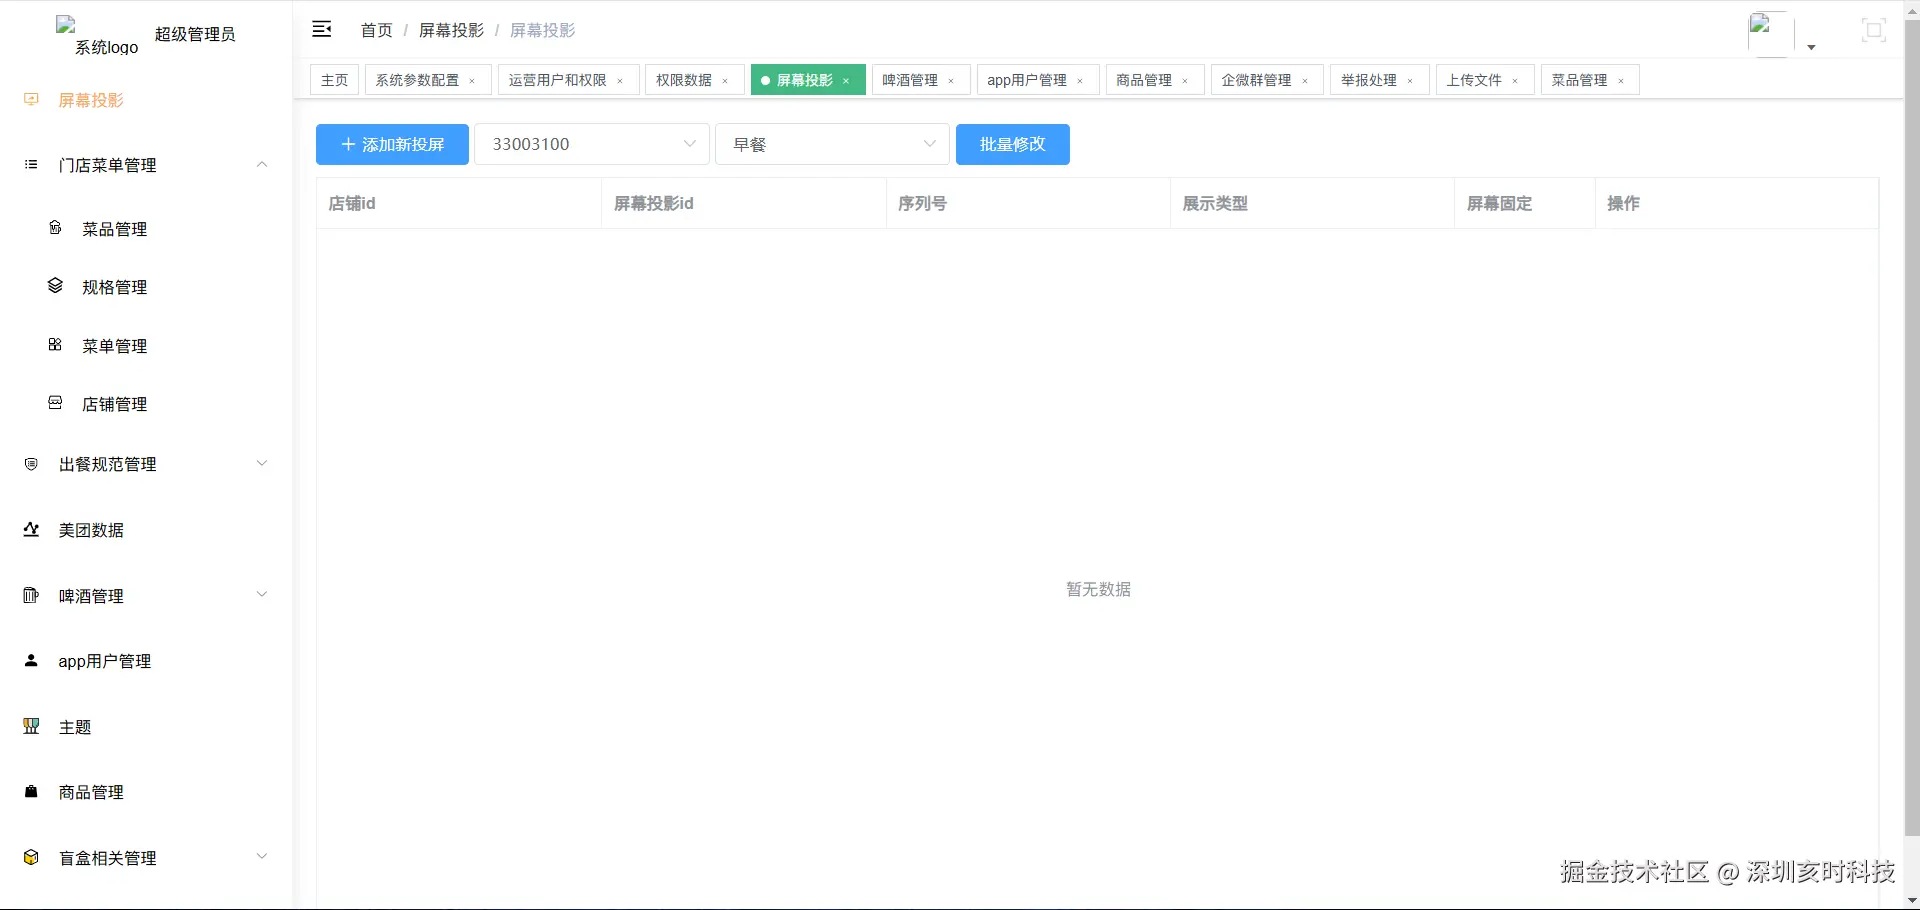Click the 展示类型 column header

pos(1313,203)
